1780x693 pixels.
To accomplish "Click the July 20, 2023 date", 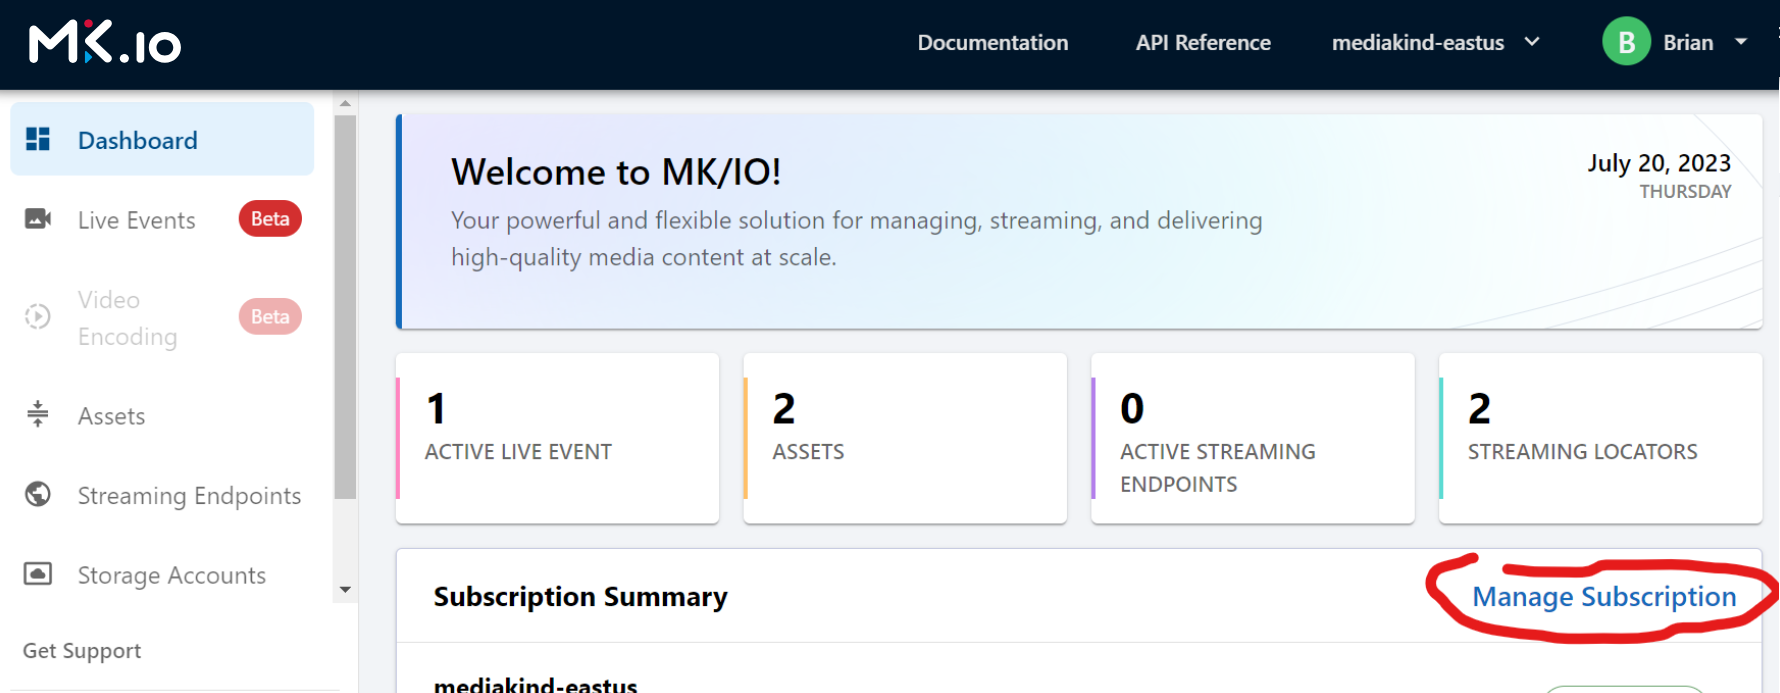I will (x=1659, y=163).
